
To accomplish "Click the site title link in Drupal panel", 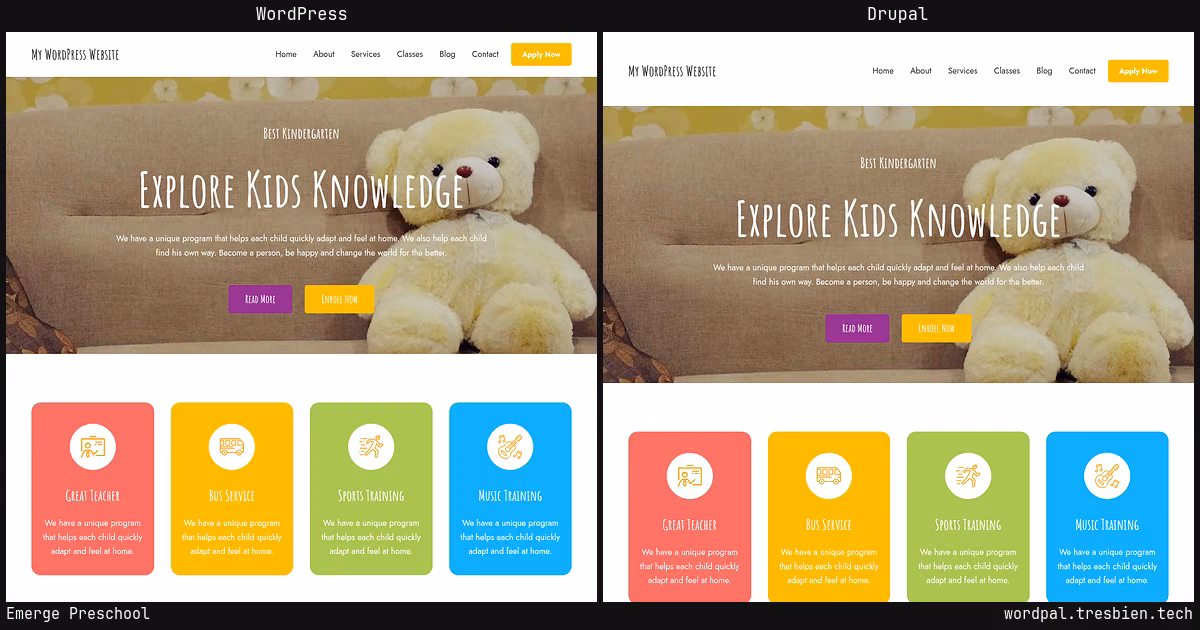I will tap(672, 71).
